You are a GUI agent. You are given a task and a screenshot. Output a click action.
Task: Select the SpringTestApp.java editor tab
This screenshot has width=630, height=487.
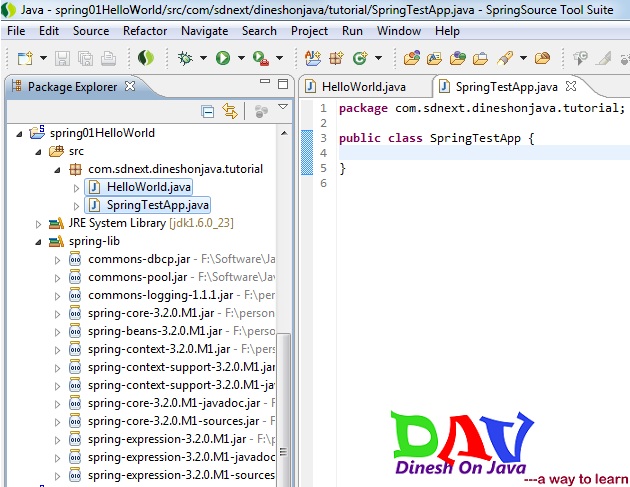coord(506,87)
